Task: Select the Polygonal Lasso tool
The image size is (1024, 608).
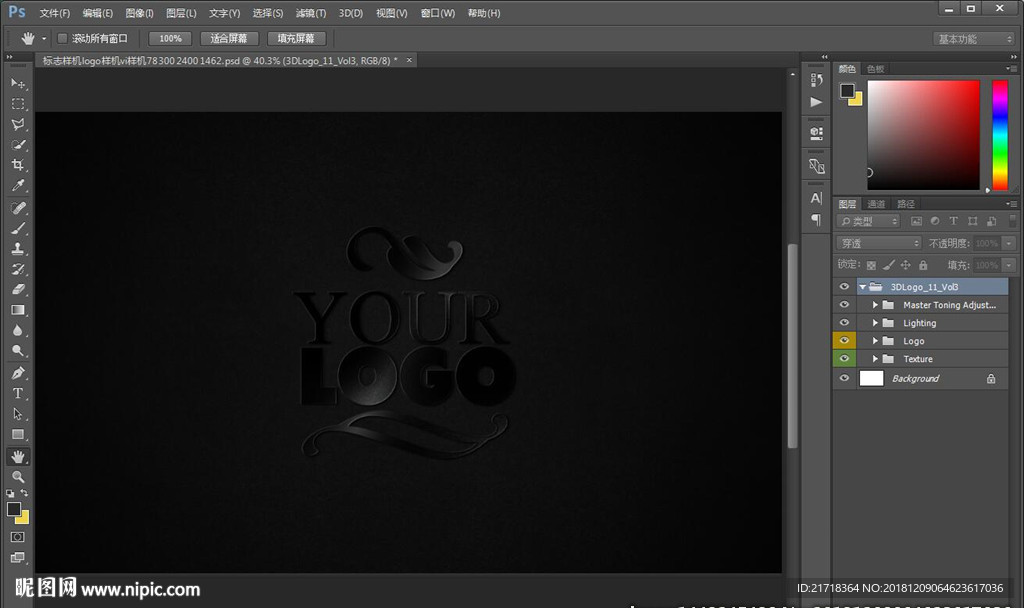Action: pos(18,124)
